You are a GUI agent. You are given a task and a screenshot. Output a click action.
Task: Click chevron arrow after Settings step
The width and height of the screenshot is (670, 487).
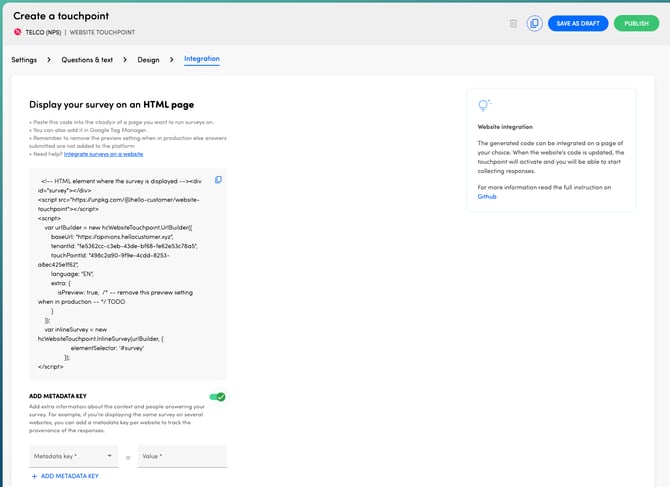click(49, 60)
